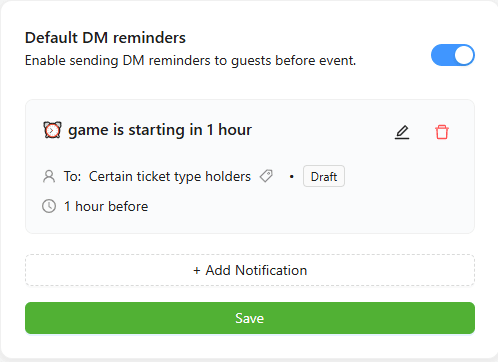Click the '1 hour before' timing text
The height and width of the screenshot is (362, 498).
click(x=106, y=206)
